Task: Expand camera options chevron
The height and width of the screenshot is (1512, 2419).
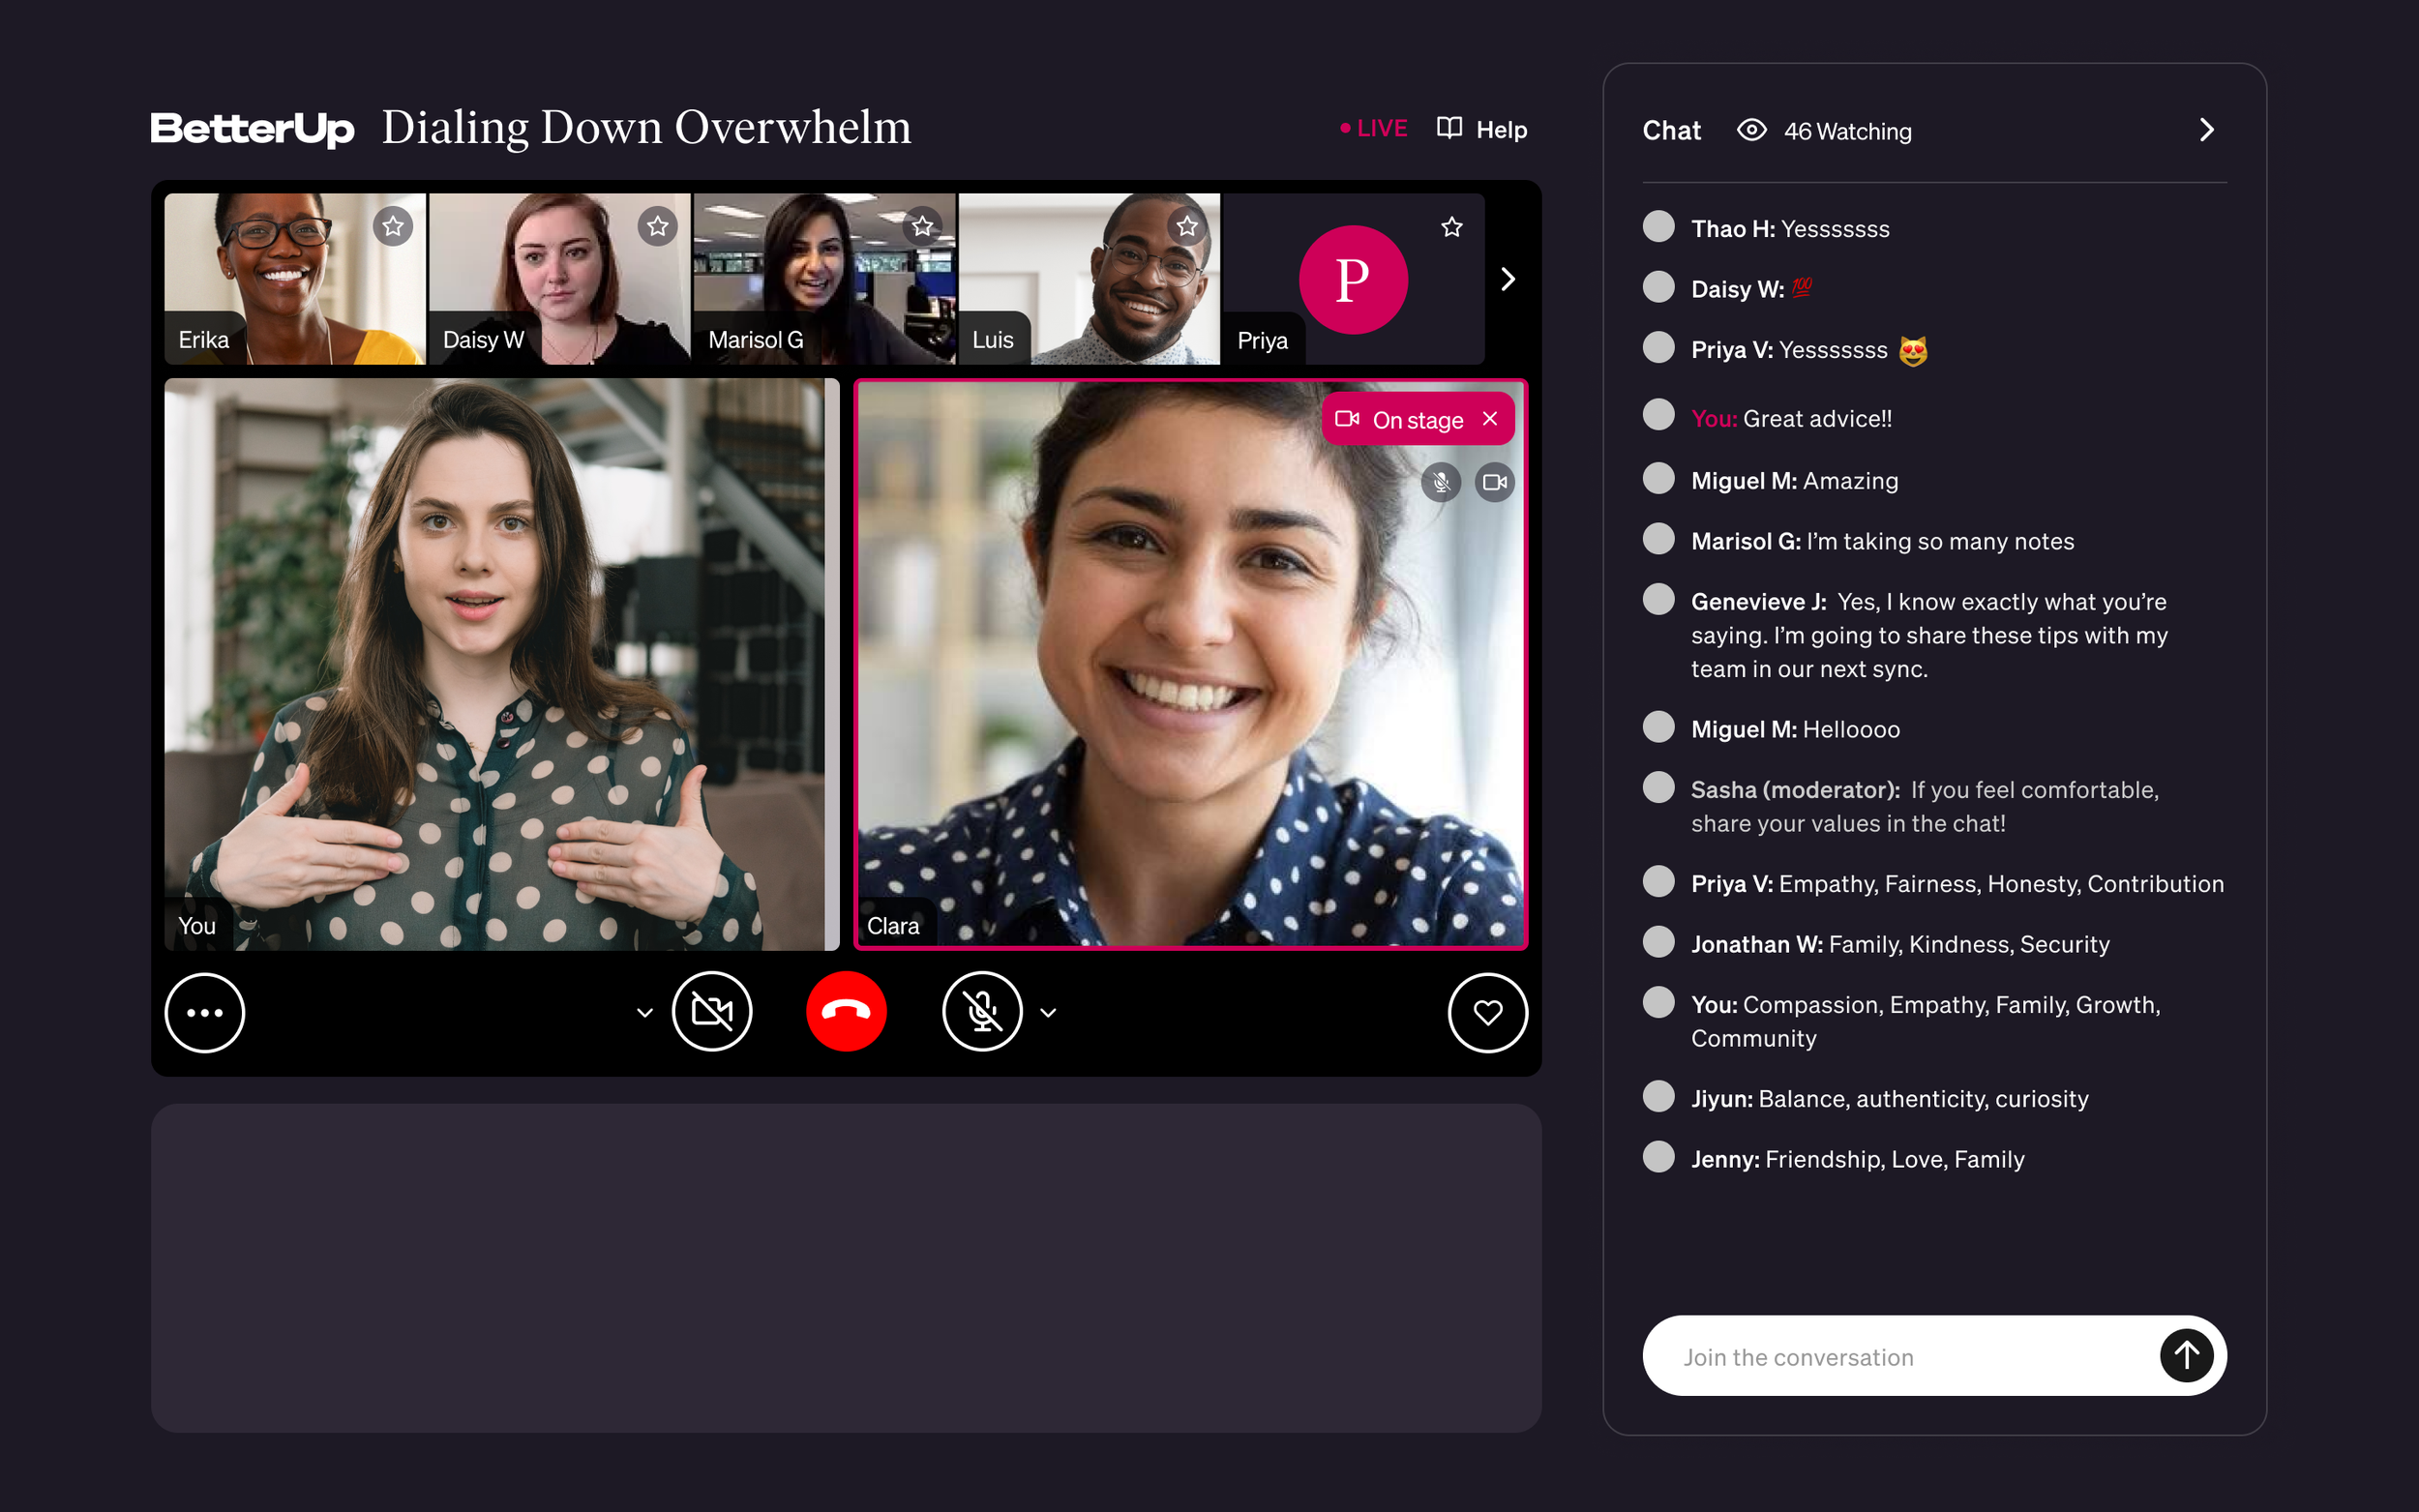Action: 645,1013
